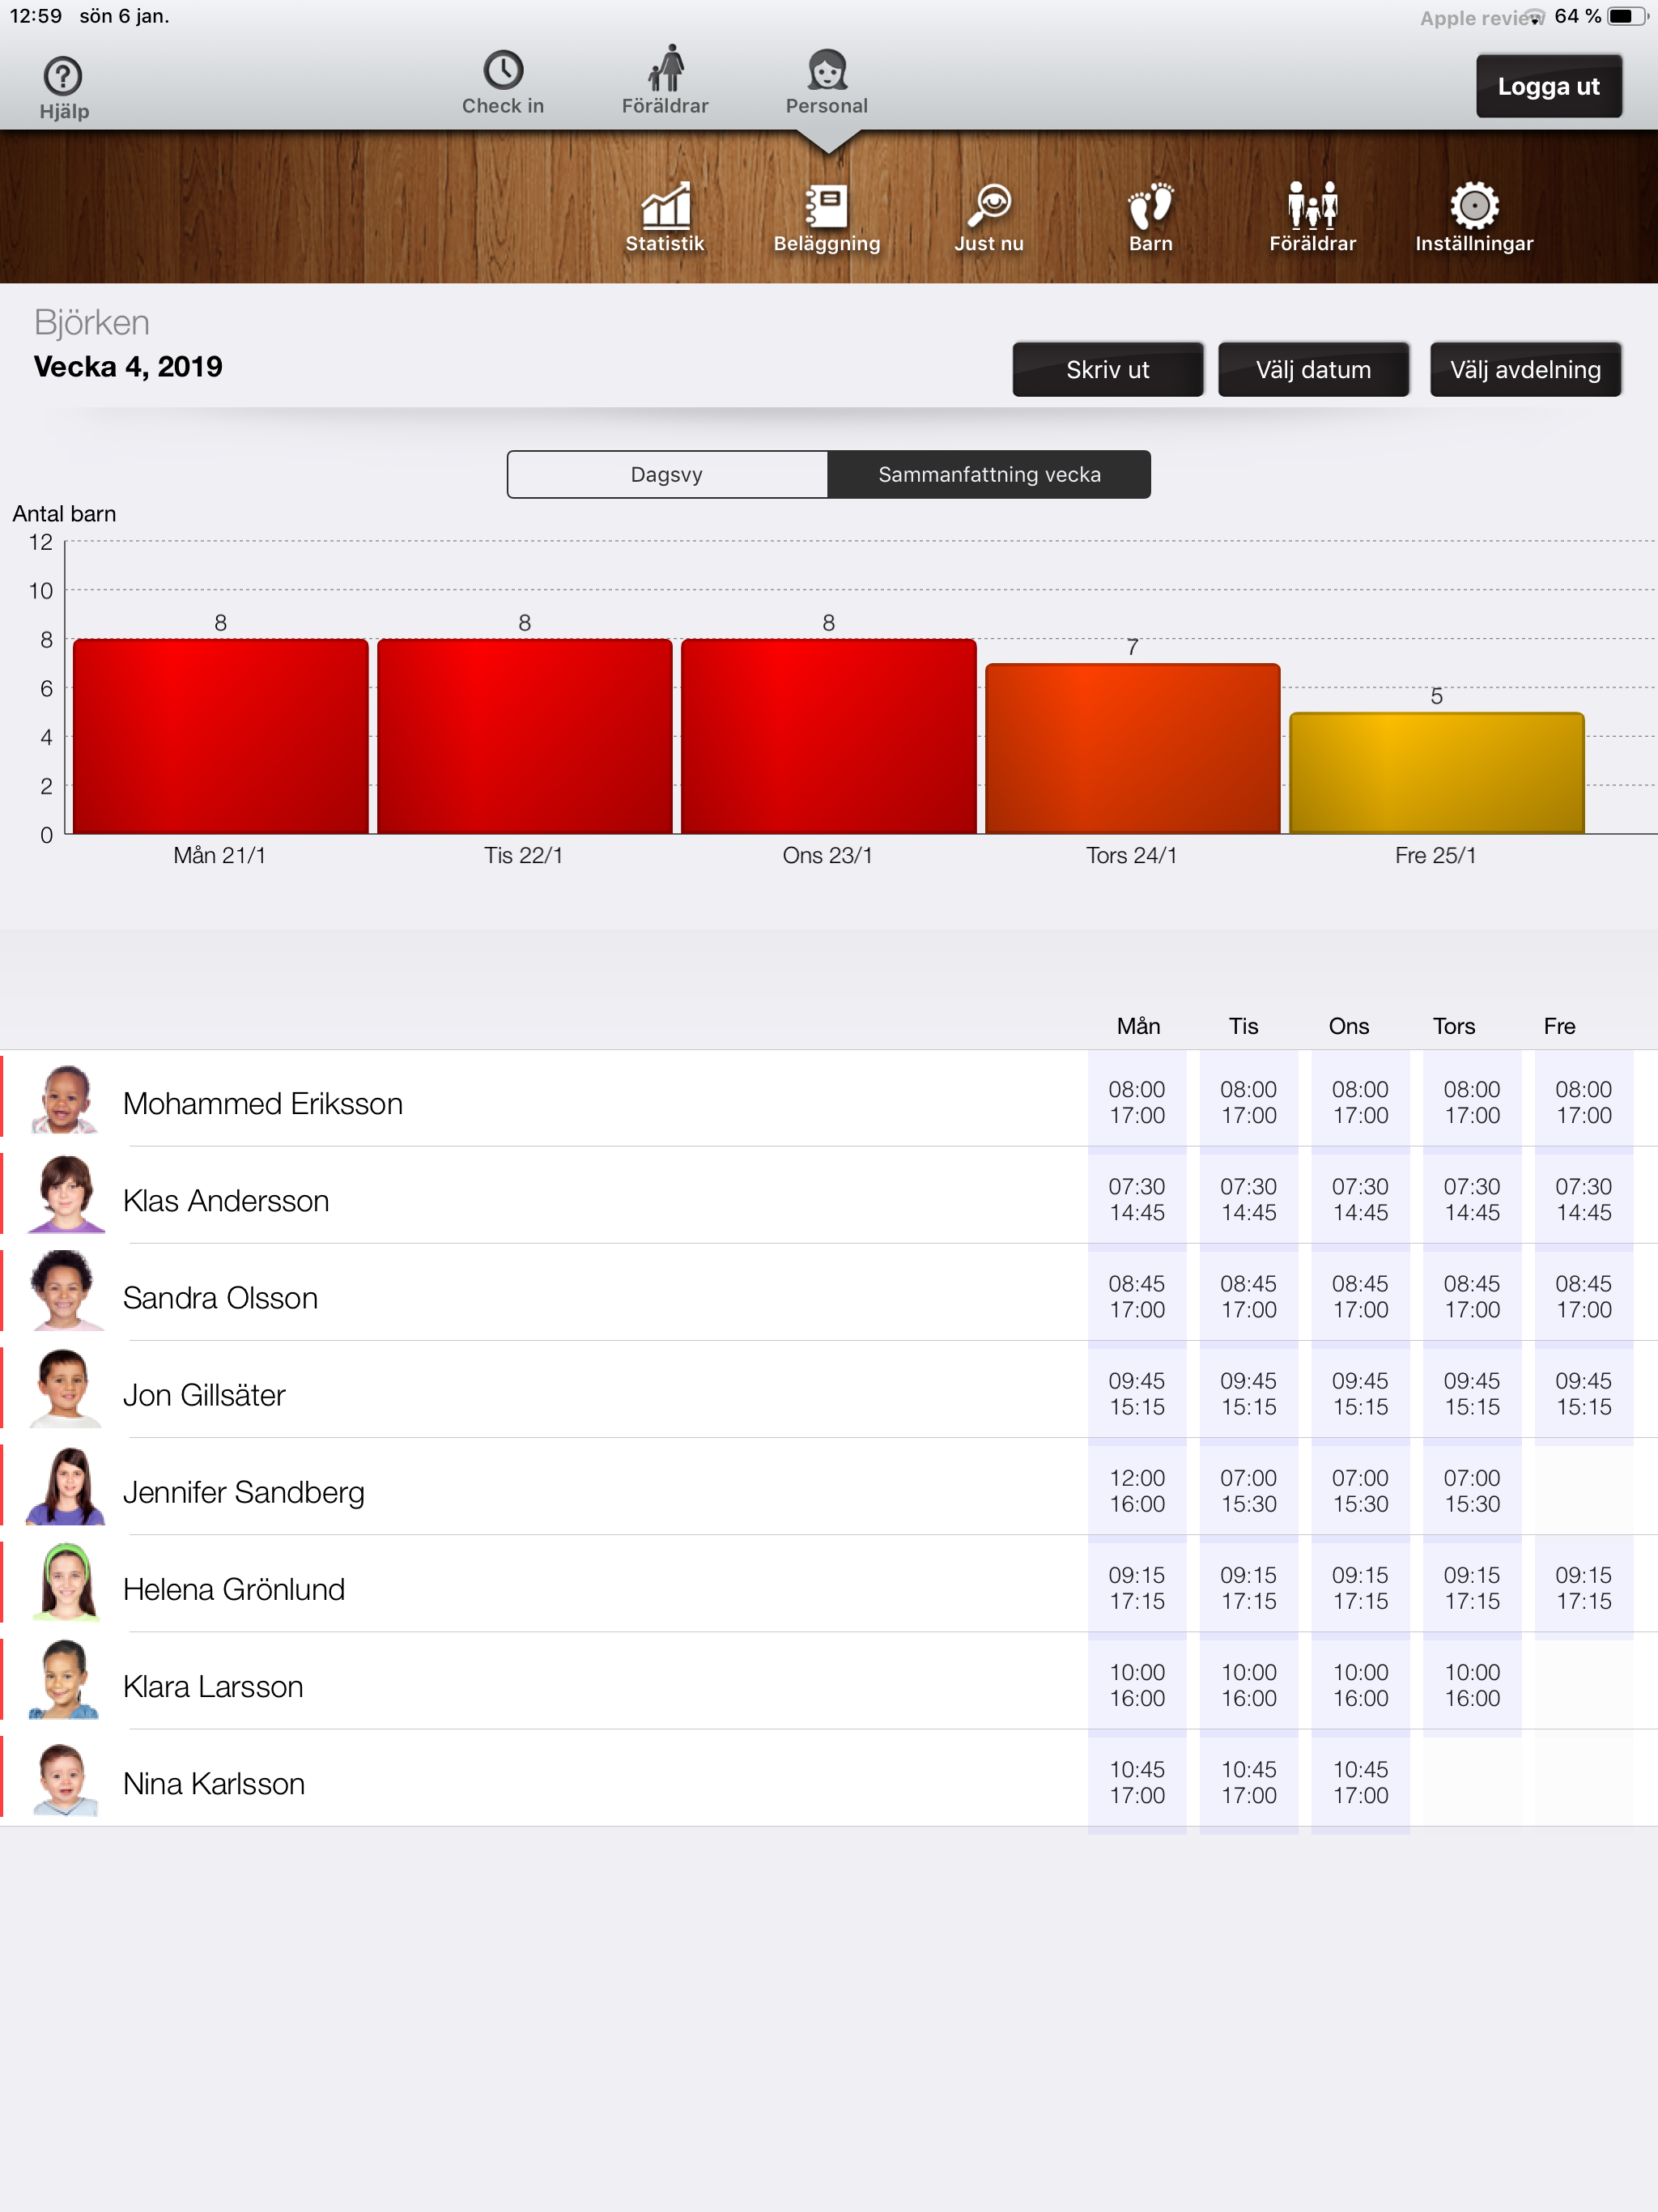Select the yellow Fre 25/1 bar
Image resolution: width=1658 pixels, height=2212 pixels.
[x=1437, y=773]
